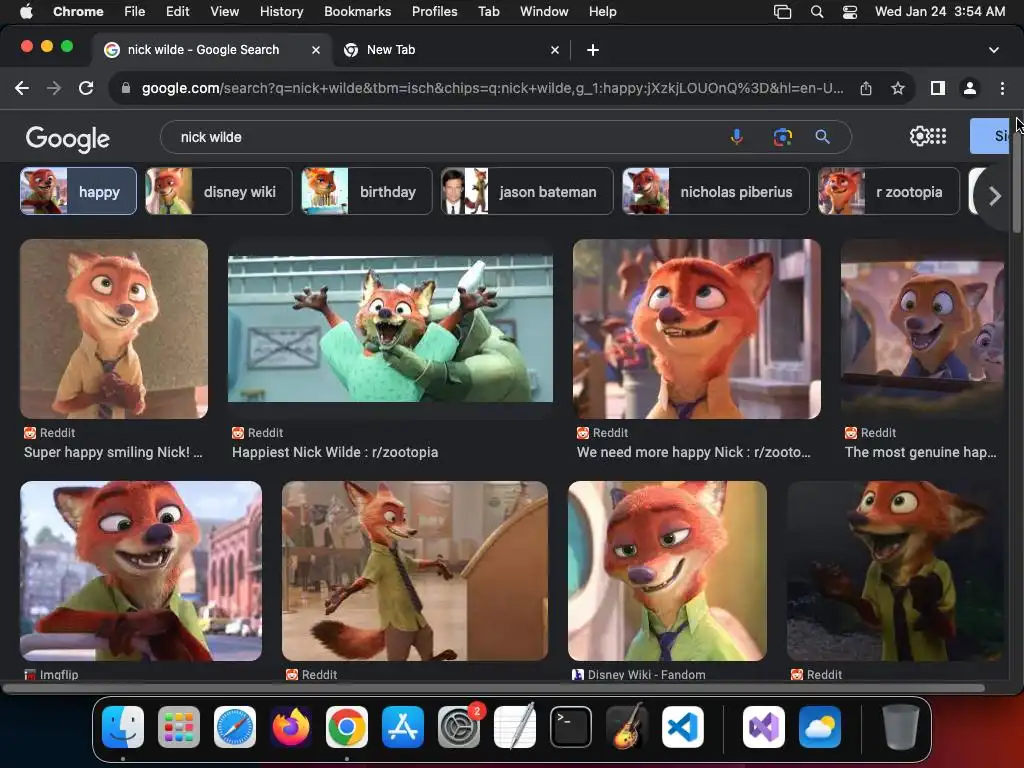The width and height of the screenshot is (1024, 768).
Task: Open the Happiest Nick Wilde hospital gown thumbnail
Action: pyautogui.click(x=390, y=328)
